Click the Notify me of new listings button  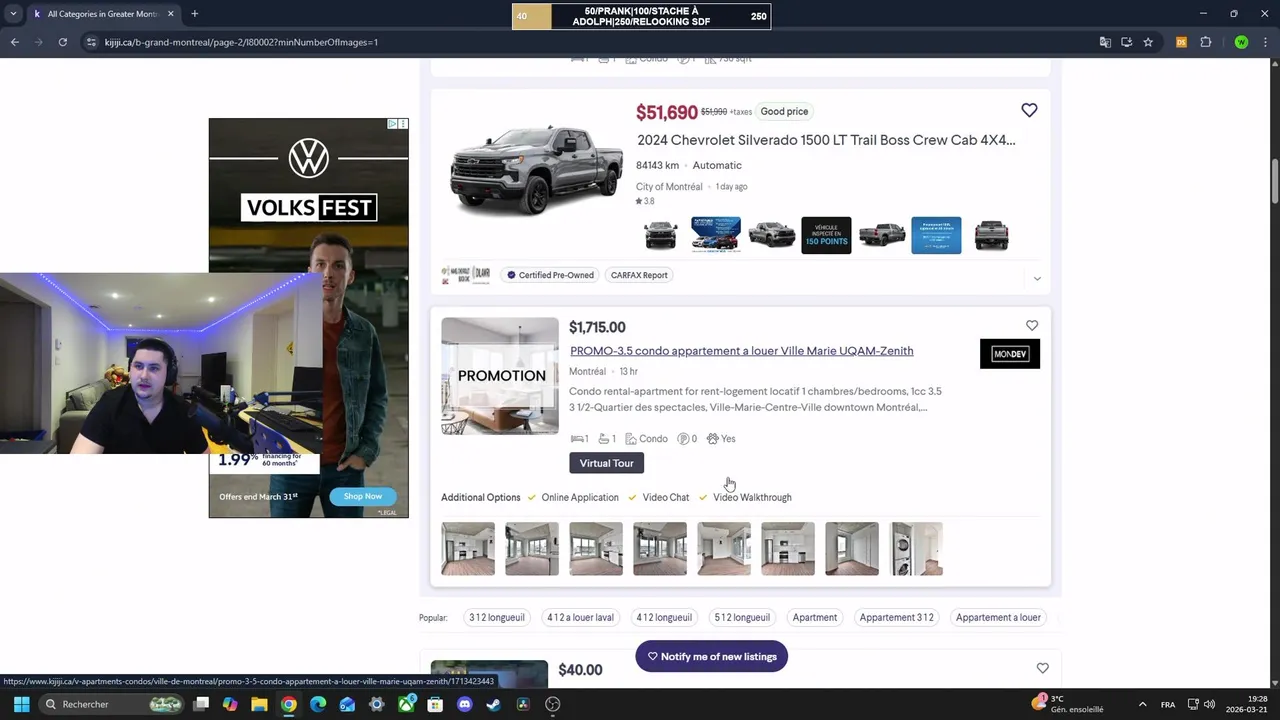(712, 657)
